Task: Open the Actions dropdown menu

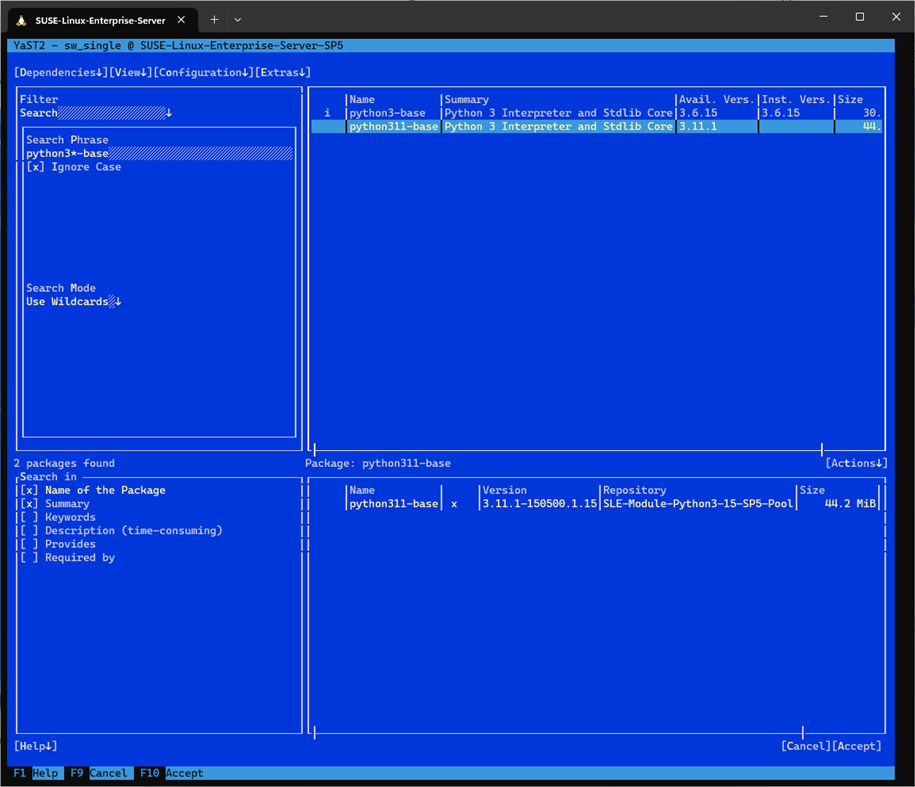Action: (x=856, y=463)
